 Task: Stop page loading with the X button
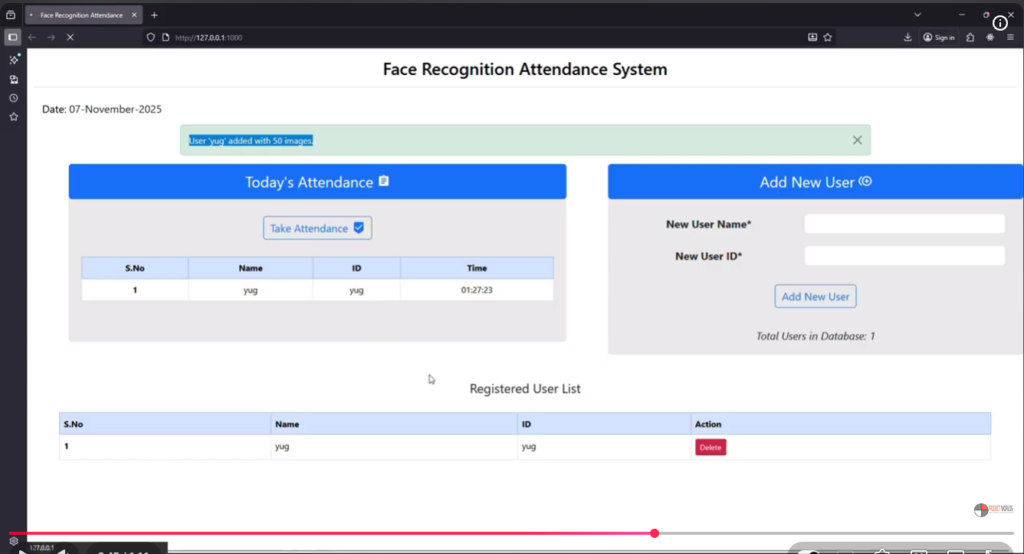click(70, 37)
